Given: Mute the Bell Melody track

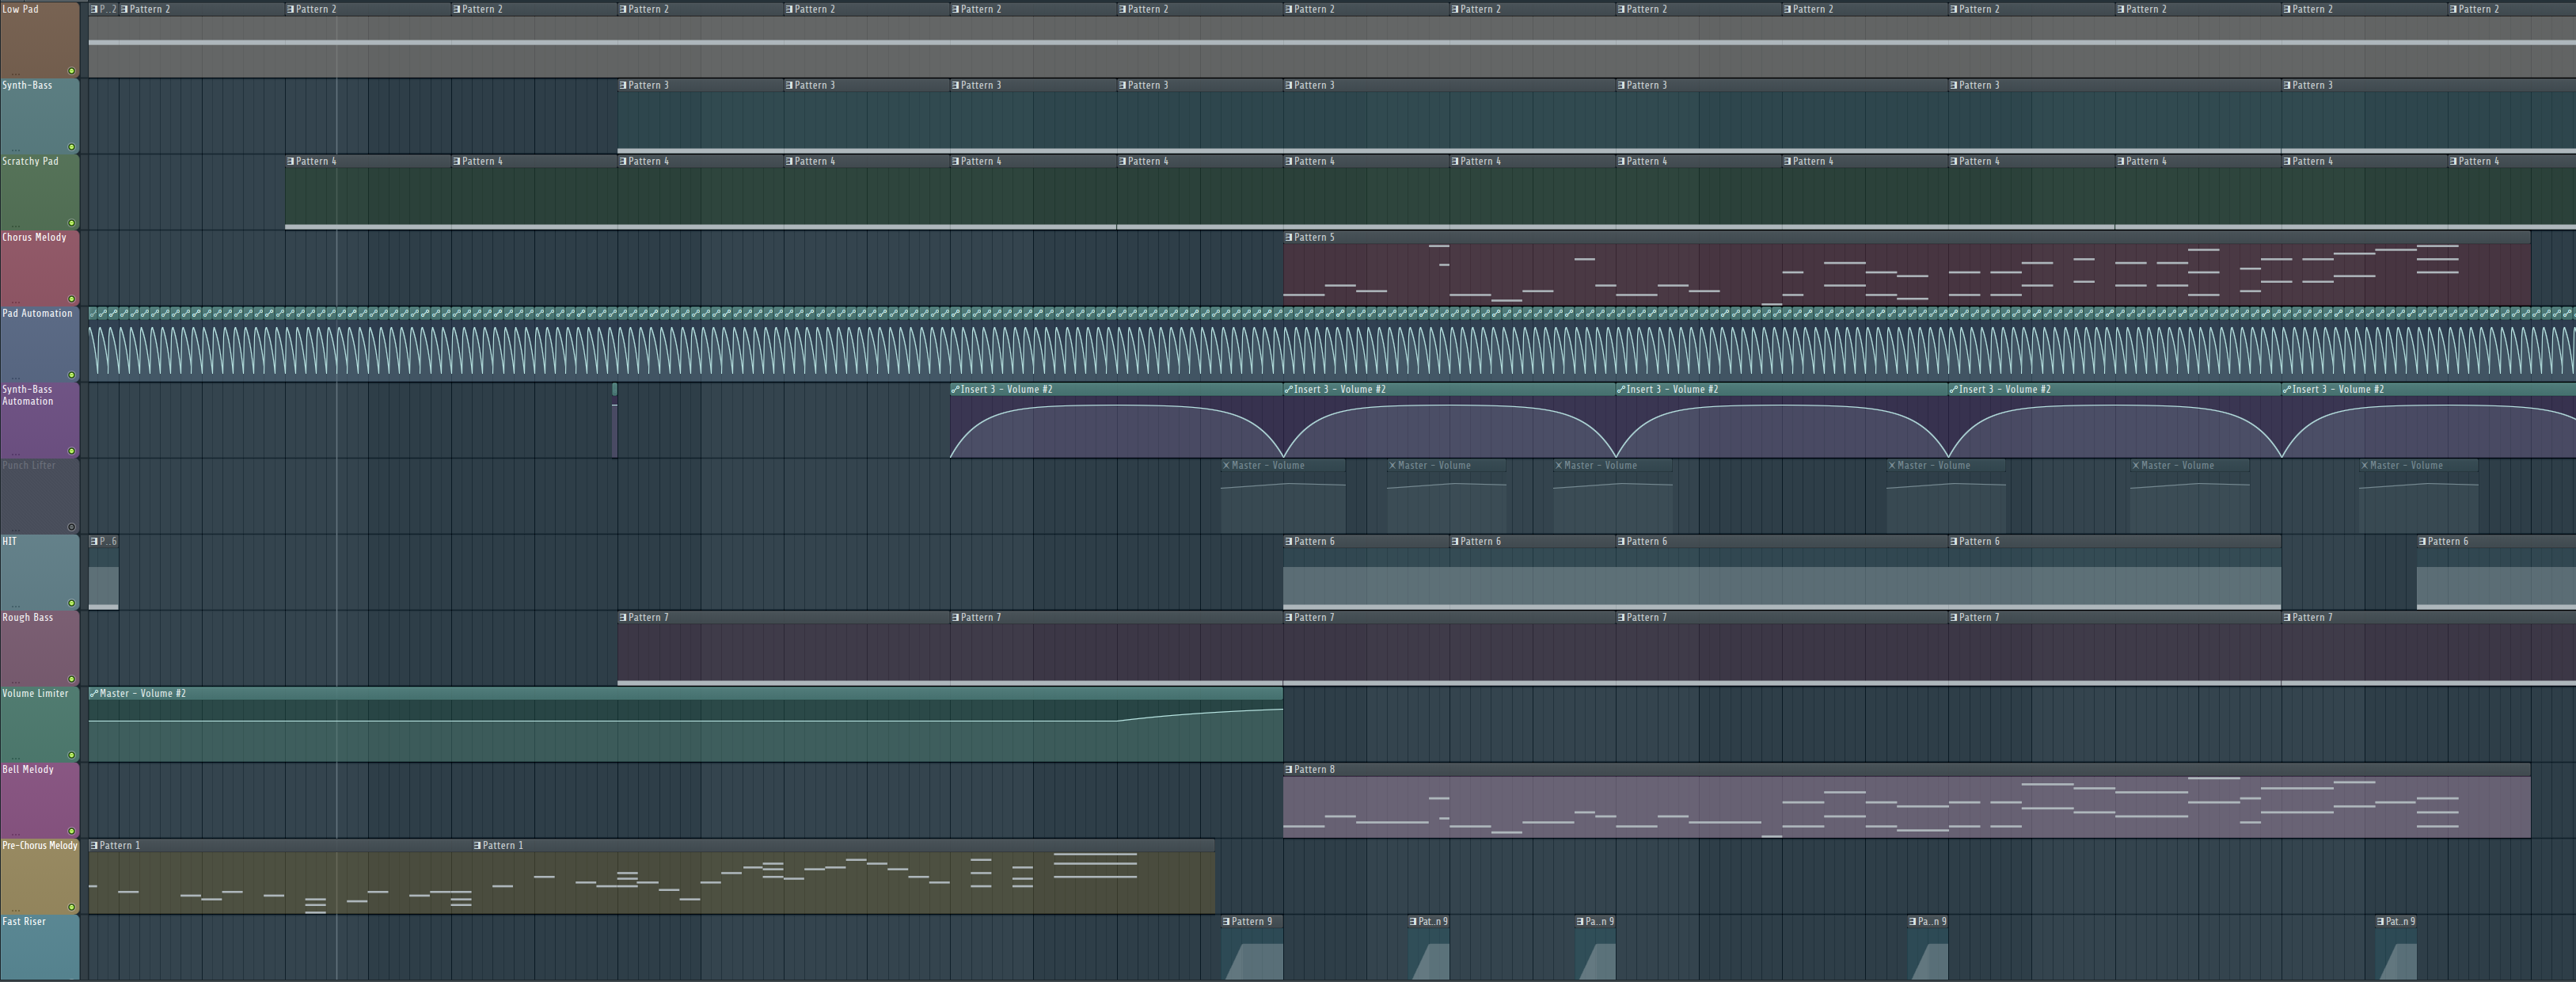Looking at the screenshot, I should (x=71, y=831).
